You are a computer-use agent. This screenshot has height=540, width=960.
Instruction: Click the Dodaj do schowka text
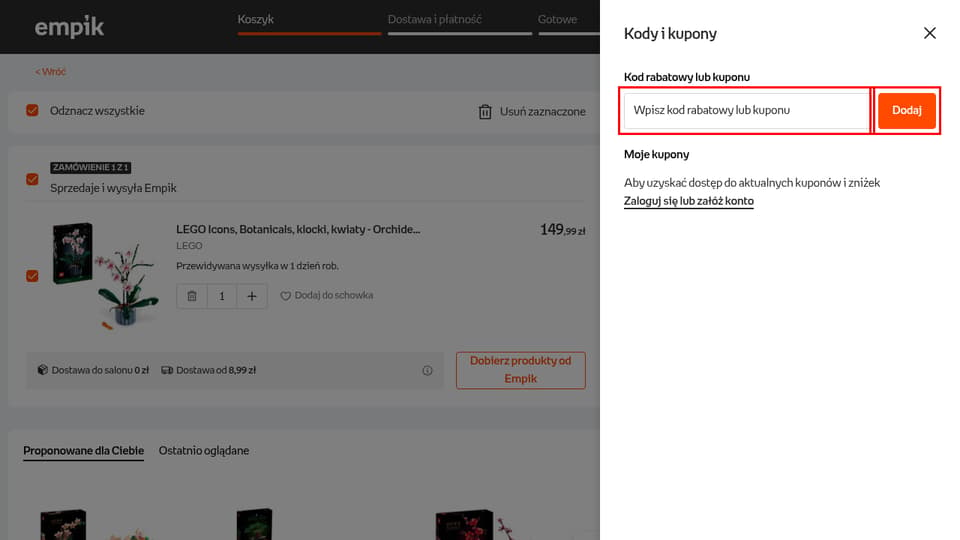tap(334, 295)
